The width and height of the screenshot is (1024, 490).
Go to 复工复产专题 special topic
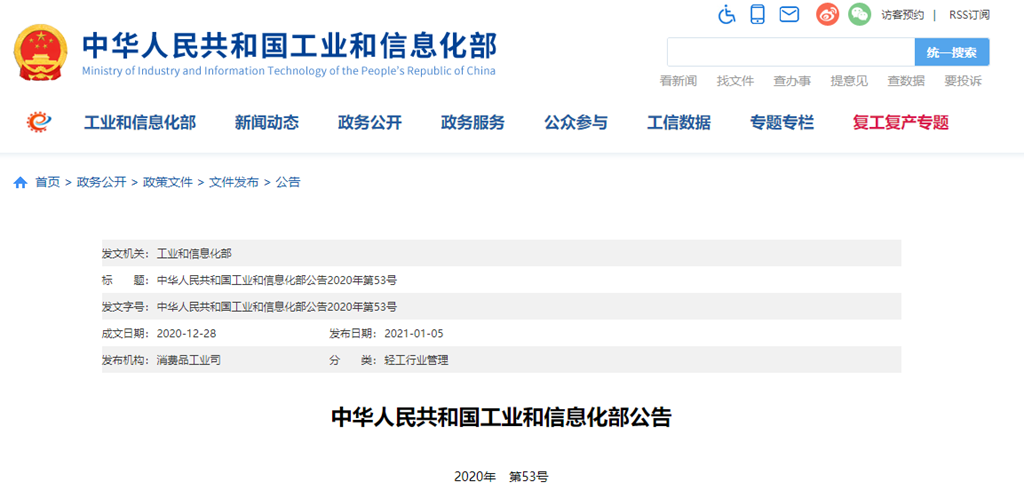tap(900, 123)
